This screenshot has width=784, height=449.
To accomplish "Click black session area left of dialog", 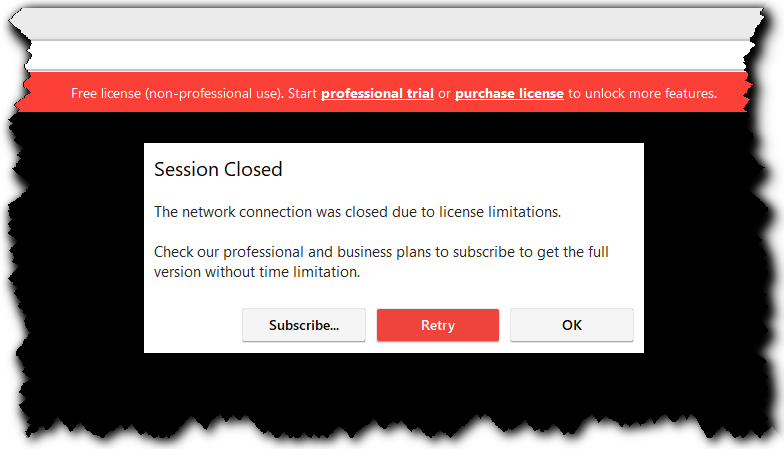I will (x=80, y=250).
